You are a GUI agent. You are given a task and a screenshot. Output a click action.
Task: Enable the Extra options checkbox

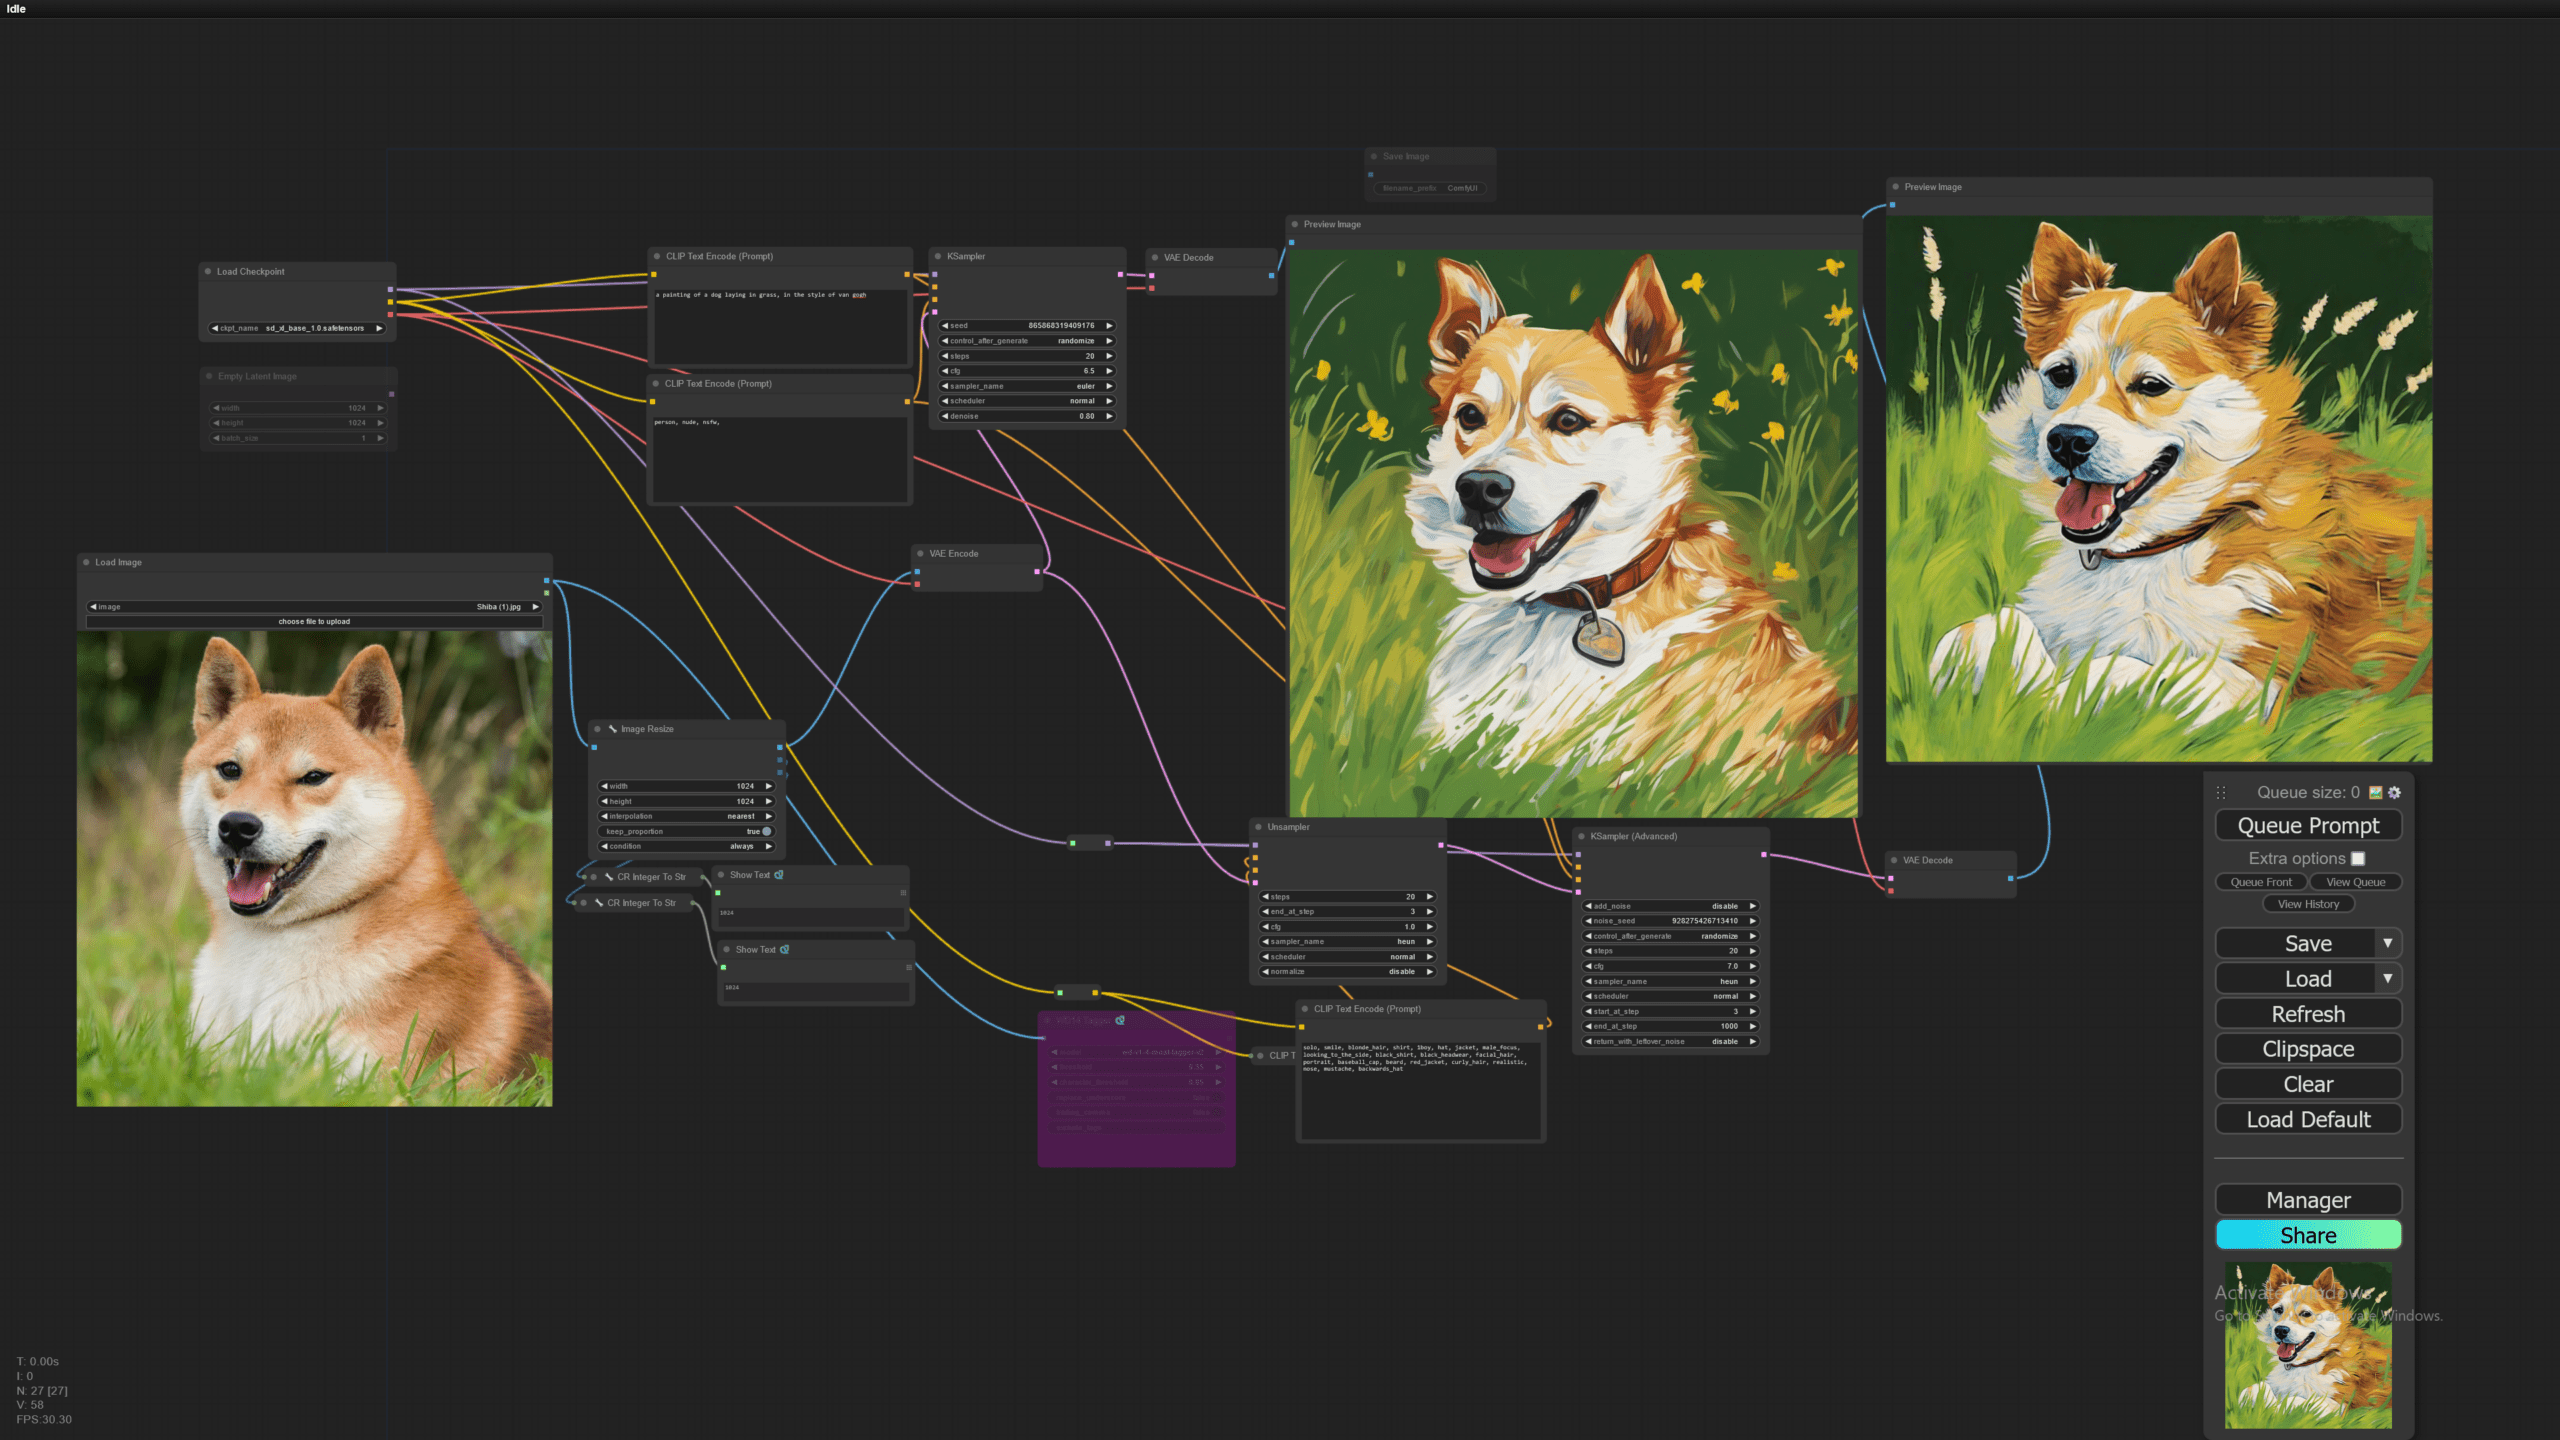pyautogui.click(x=2359, y=858)
